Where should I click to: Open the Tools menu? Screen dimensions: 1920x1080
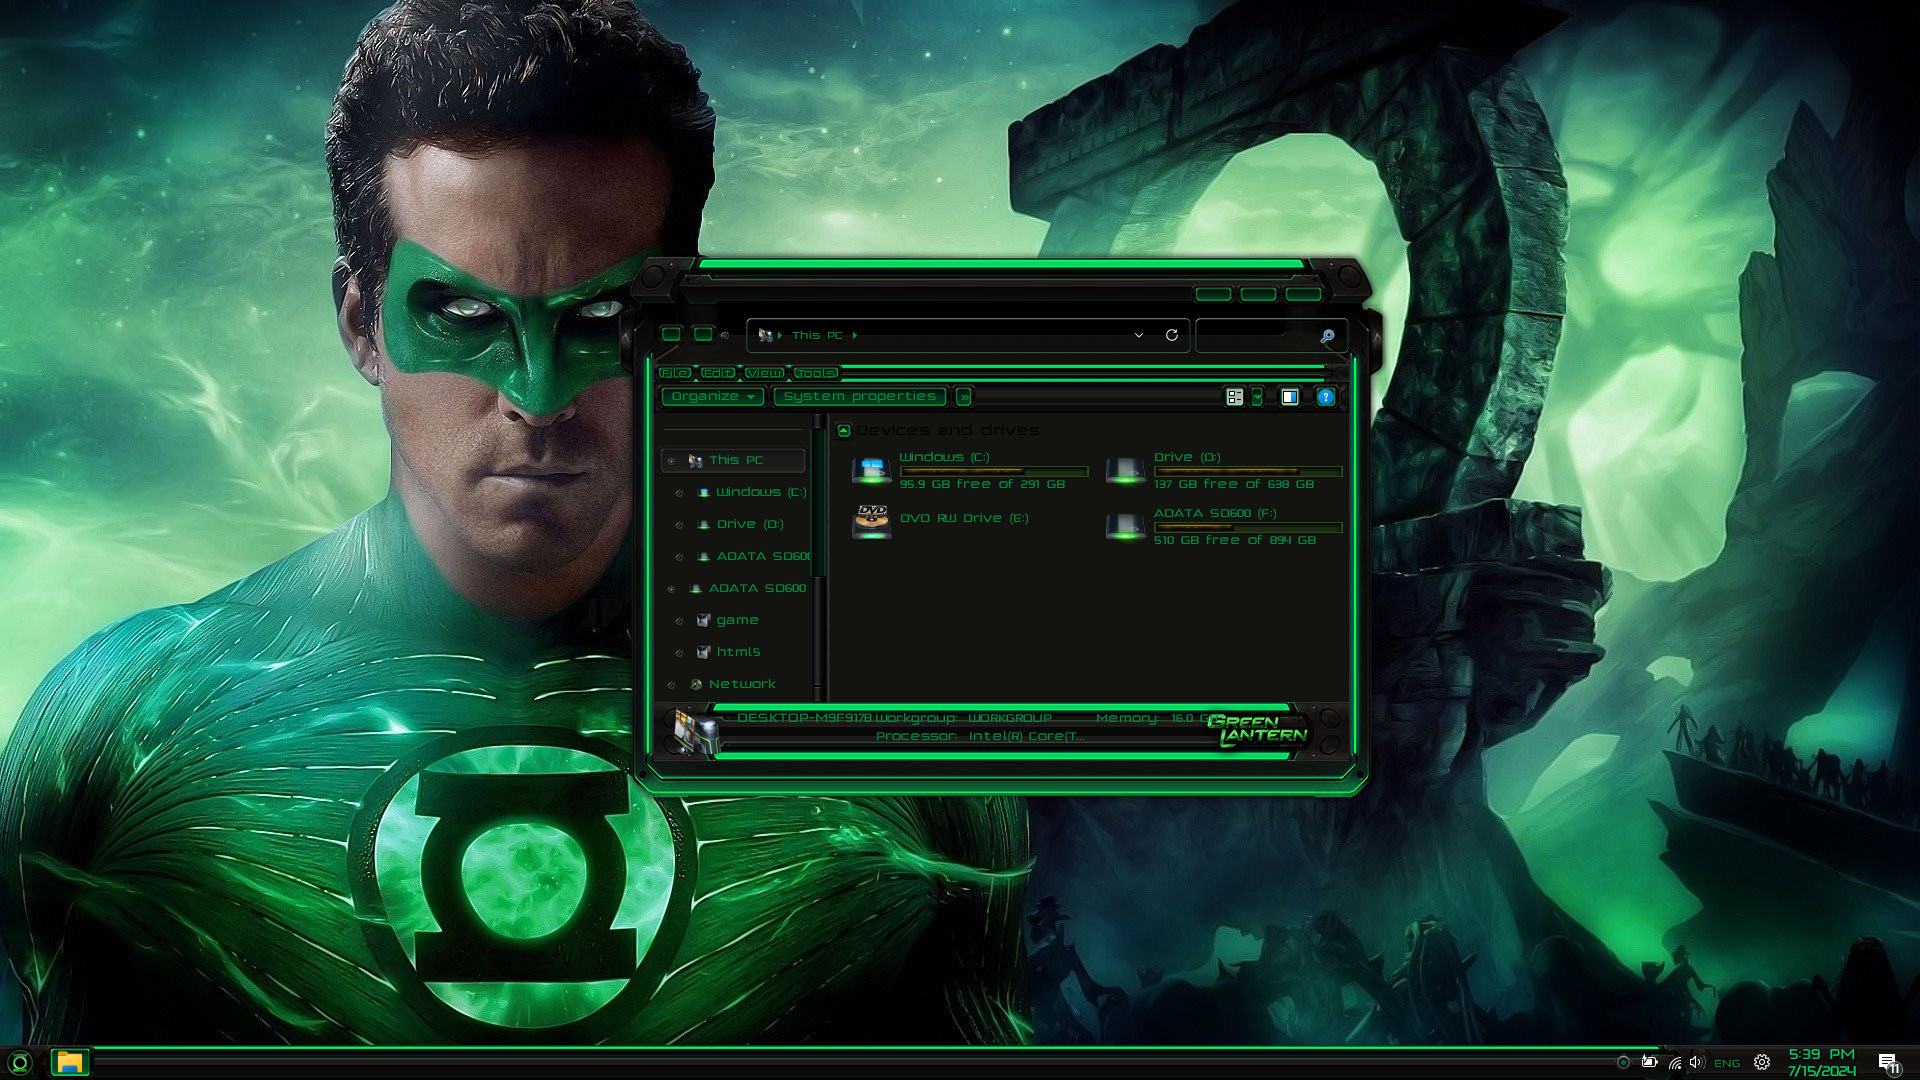tap(815, 373)
